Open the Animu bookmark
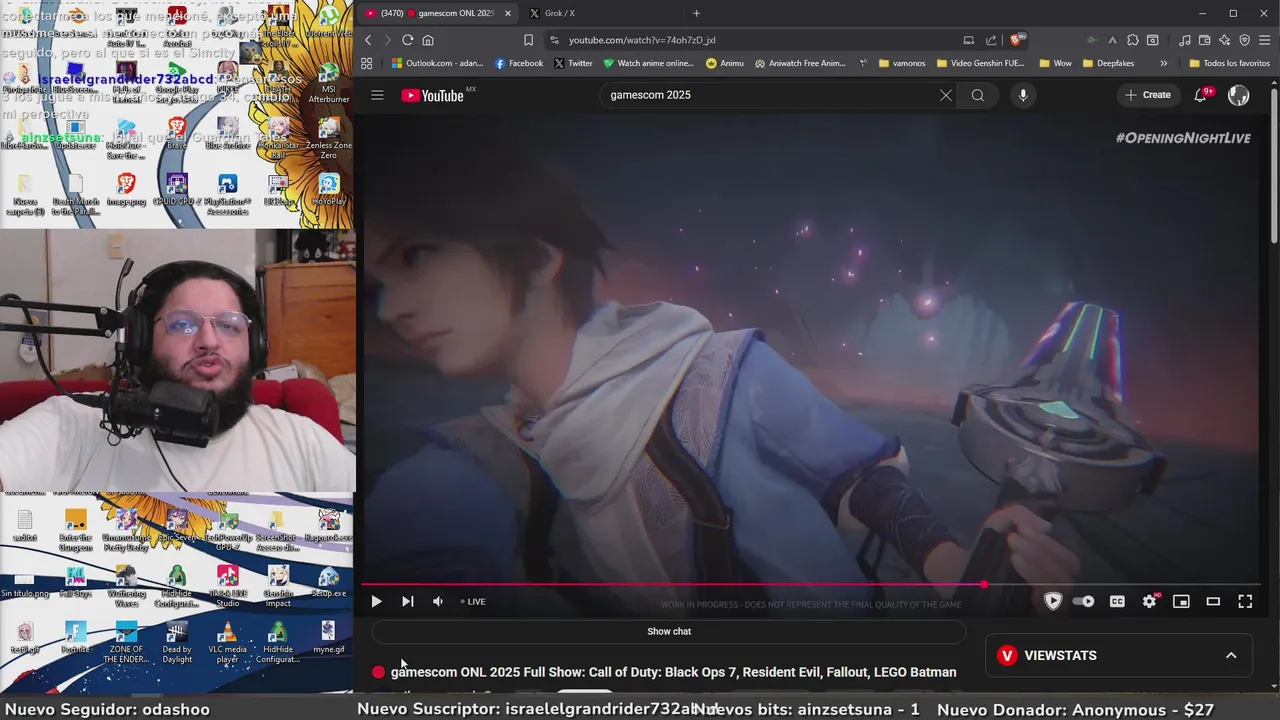 725,63
